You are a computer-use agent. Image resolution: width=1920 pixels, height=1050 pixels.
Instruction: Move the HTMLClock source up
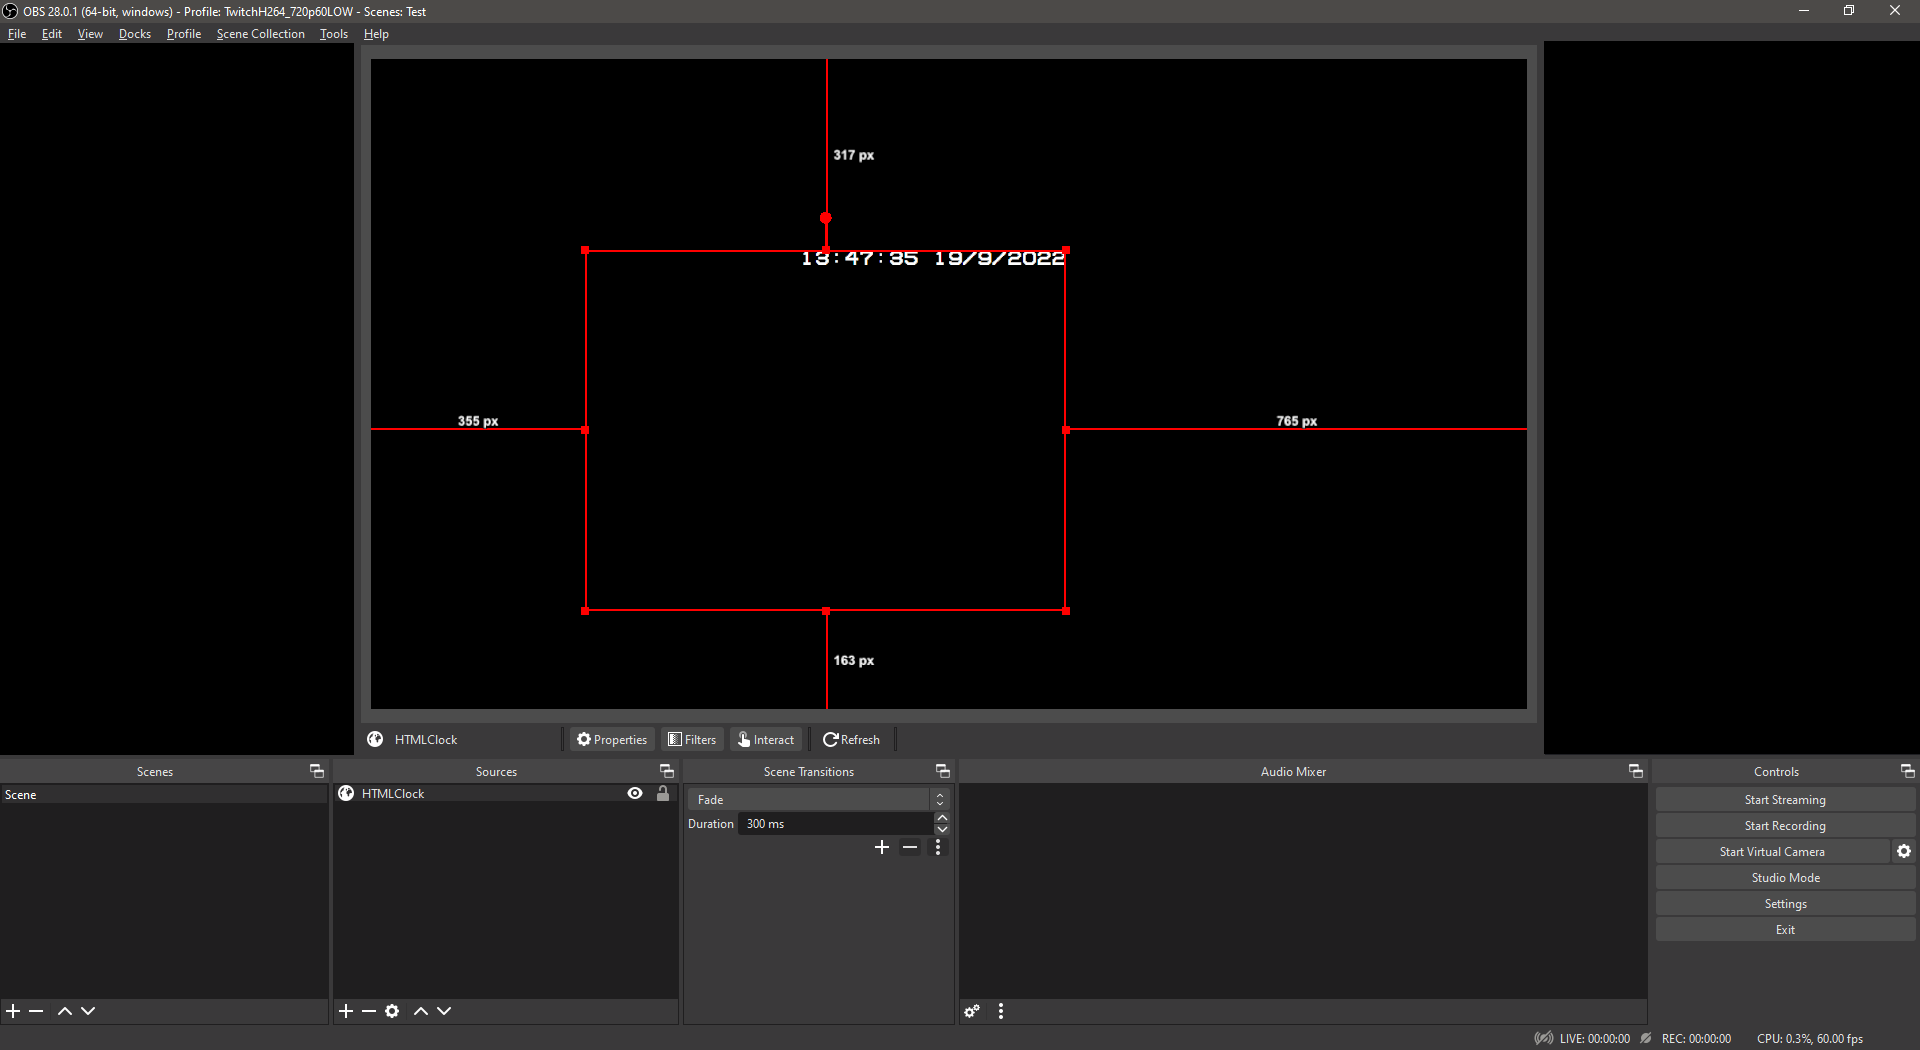(421, 1011)
